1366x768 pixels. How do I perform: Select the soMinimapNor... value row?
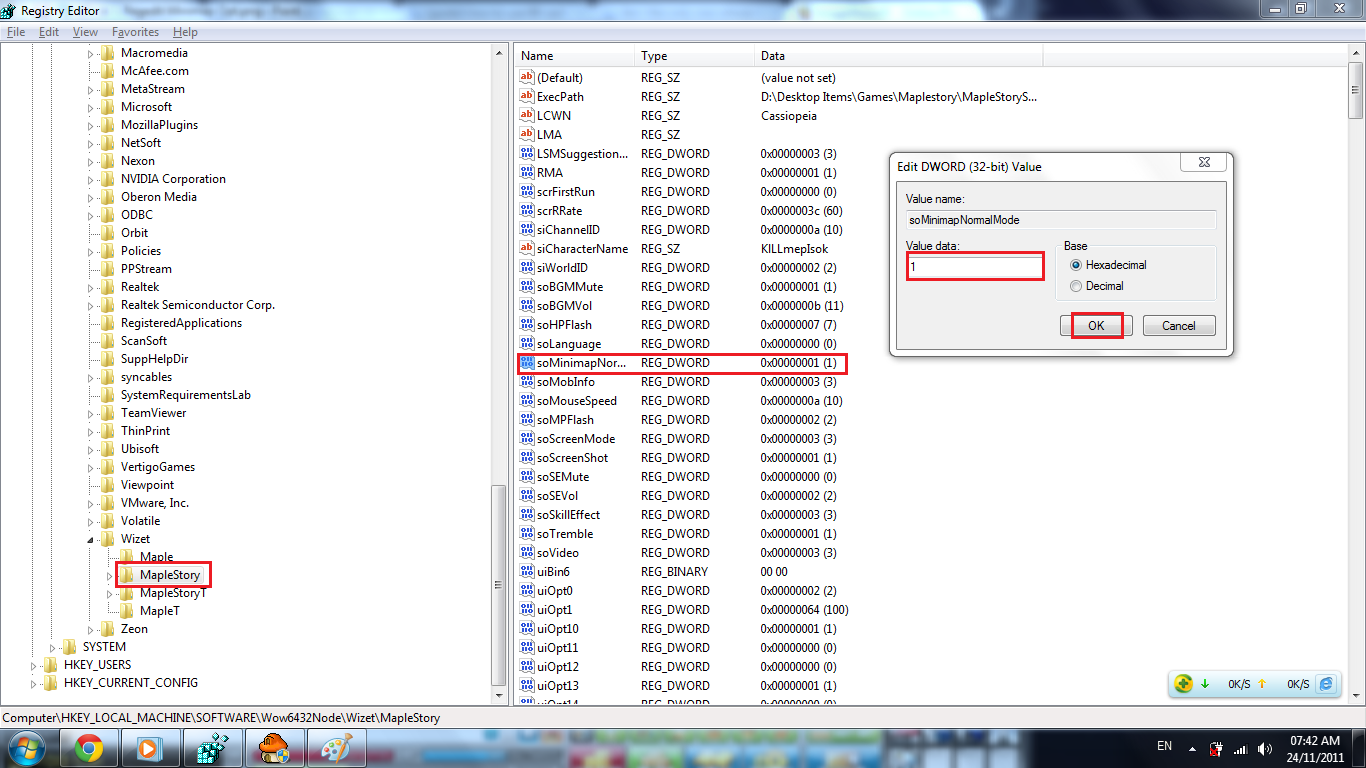click(x=682, y=363)
